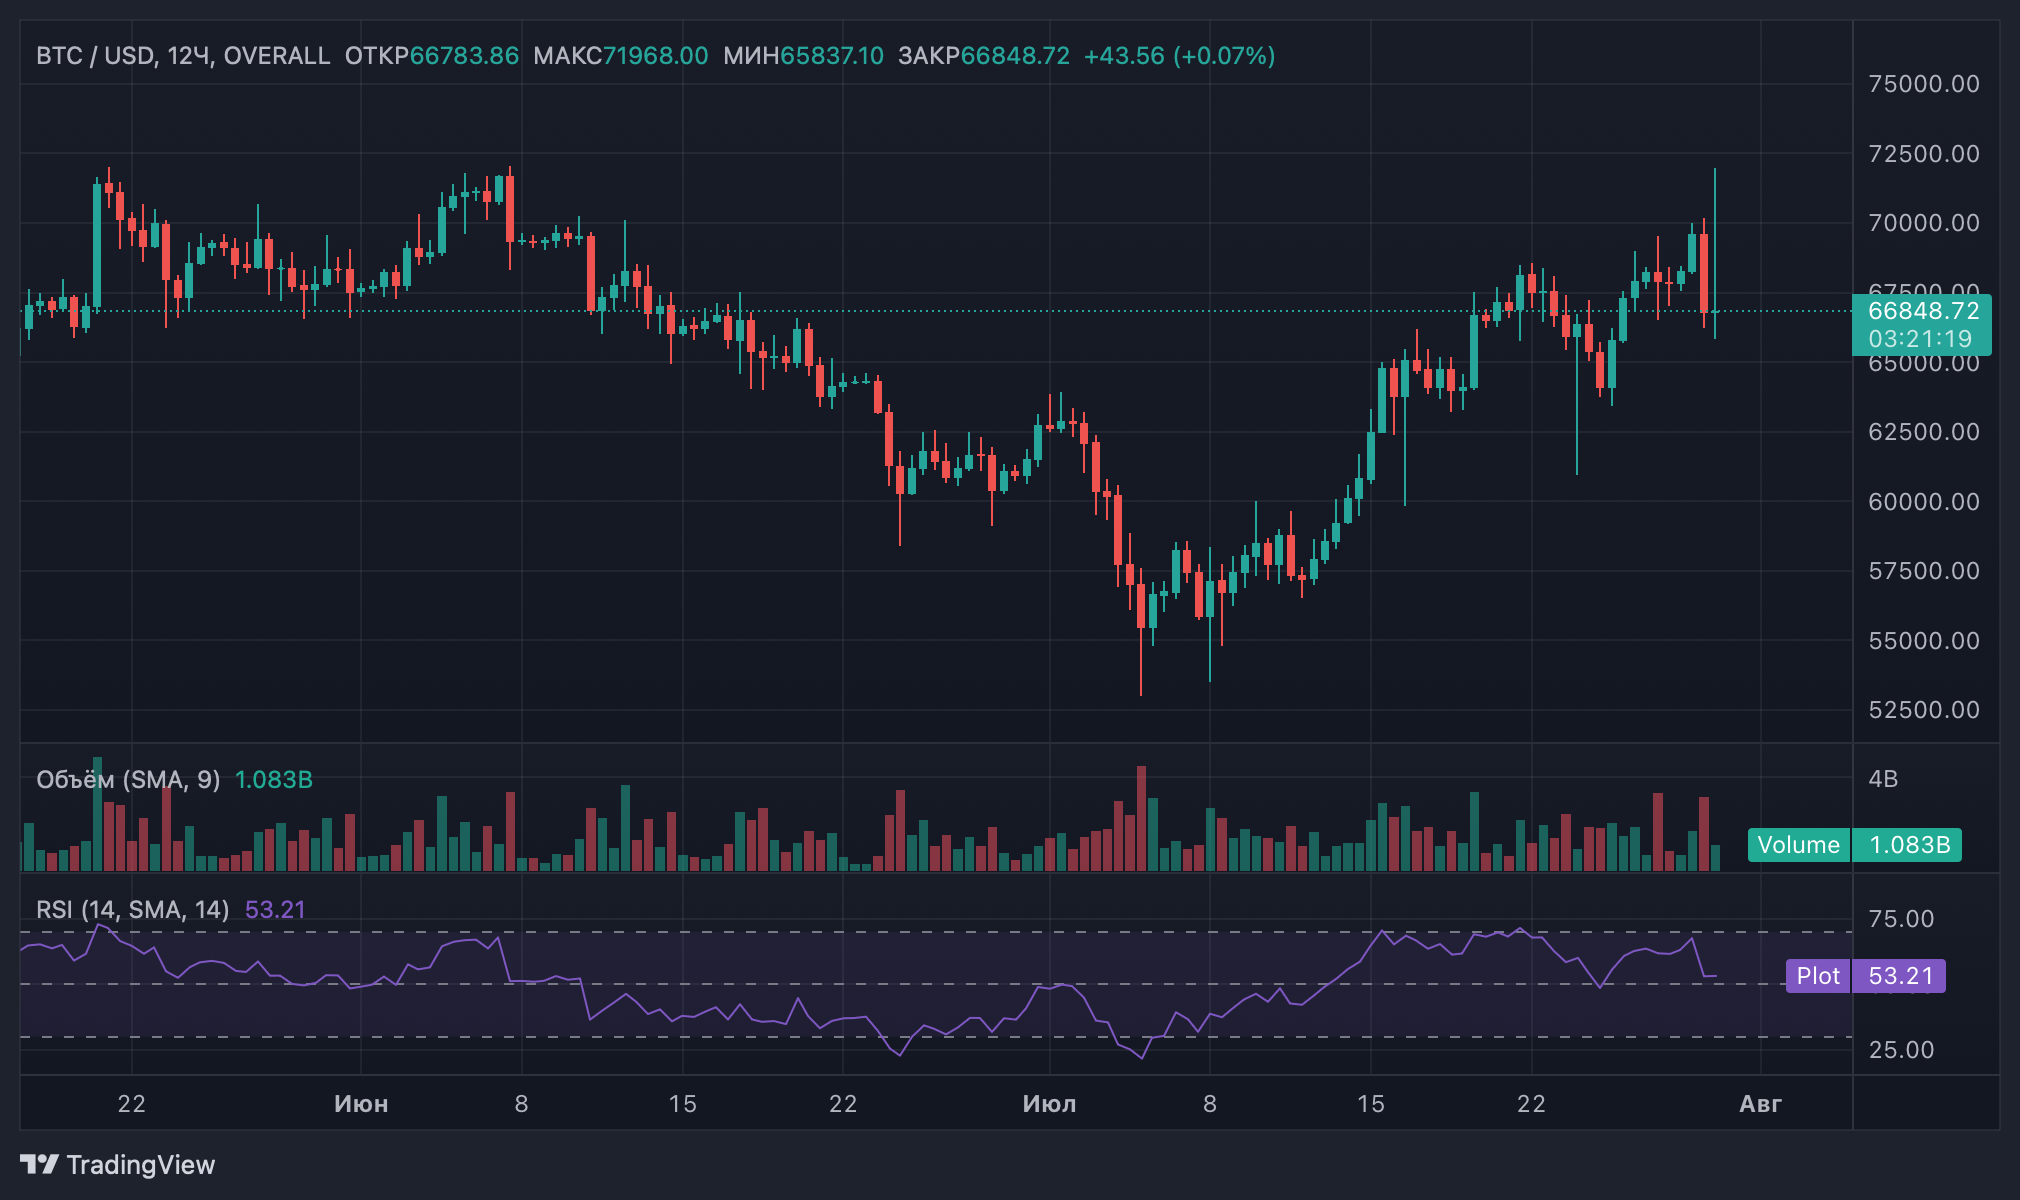Select the Volume 1.083B label tag

tap(1855, 845)
